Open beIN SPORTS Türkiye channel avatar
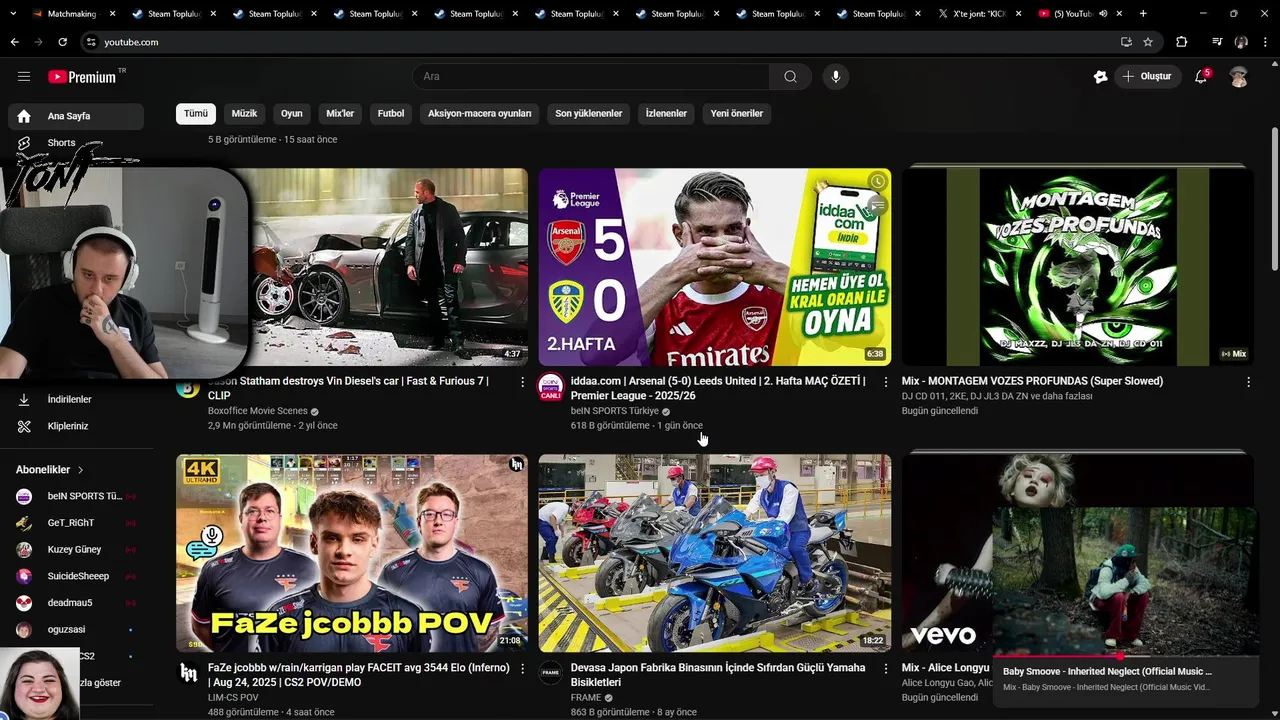Viewport: 1280px width, 720px height. 551,387
